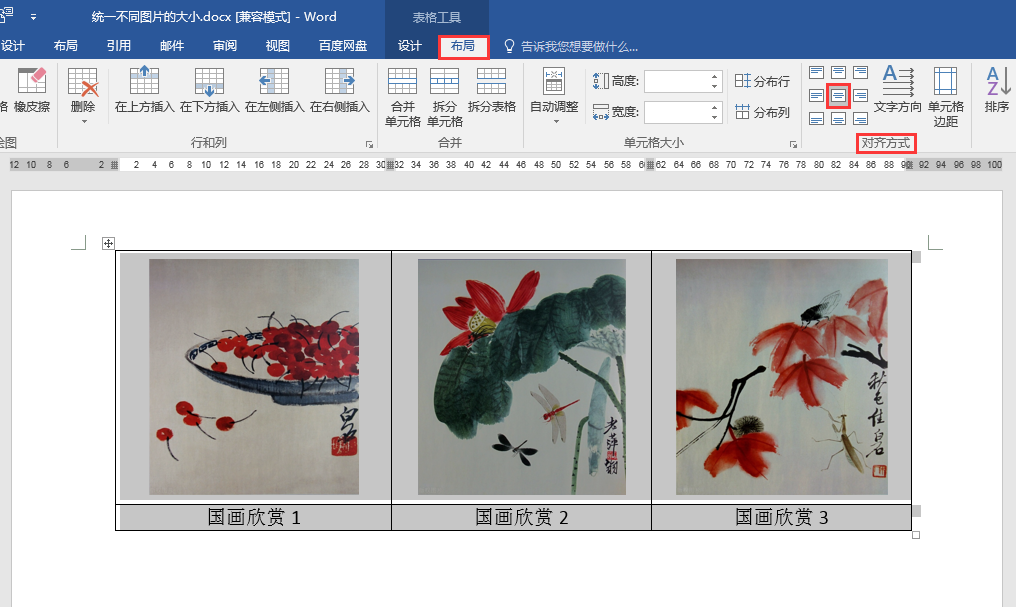
Task: Click inside the Height (高度) field
Action: 676,81
